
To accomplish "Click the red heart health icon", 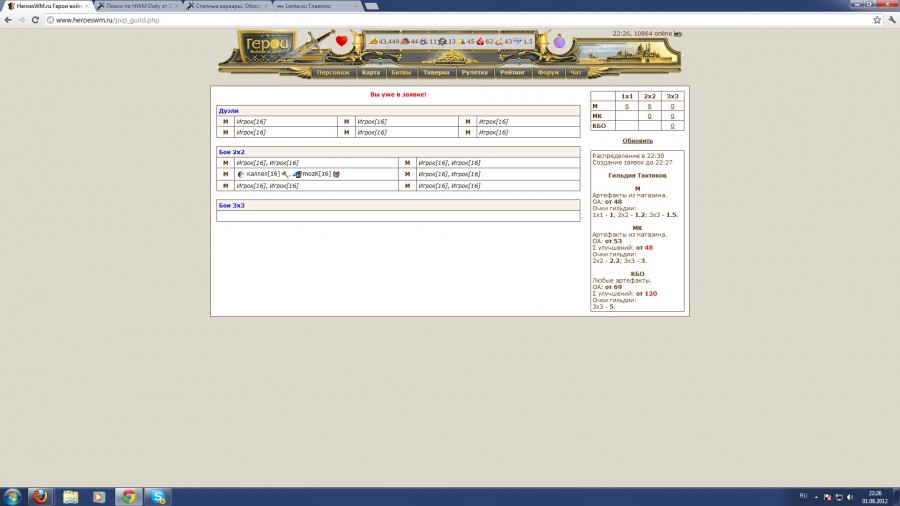I will [342, 41].
